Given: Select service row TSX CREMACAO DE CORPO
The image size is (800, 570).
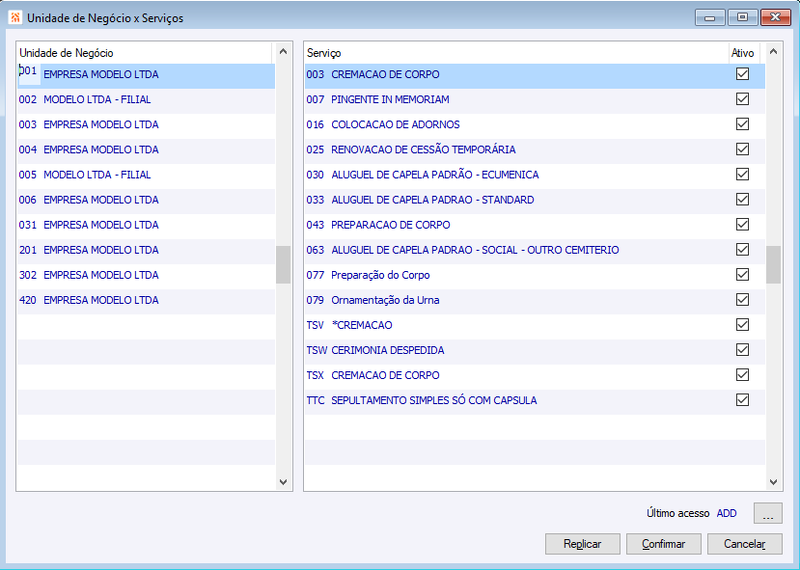Looking at the screenshot, I should tap(535, 376).
